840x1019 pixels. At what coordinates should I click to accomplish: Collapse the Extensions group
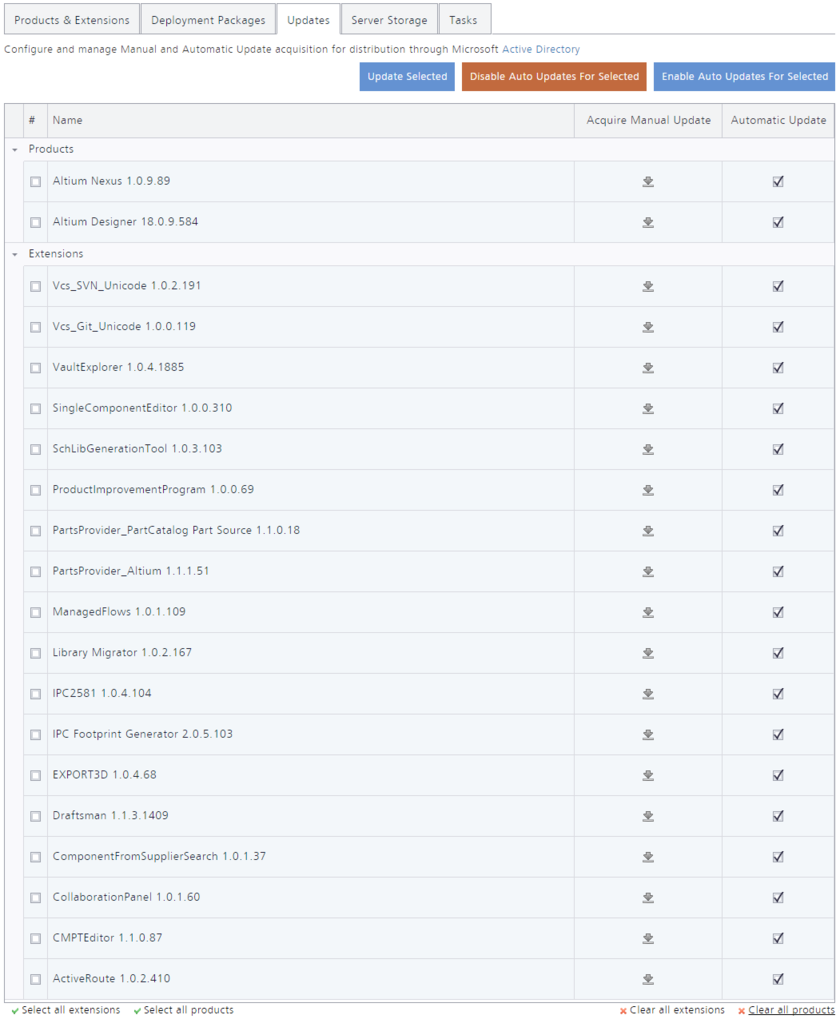point(14,253)
